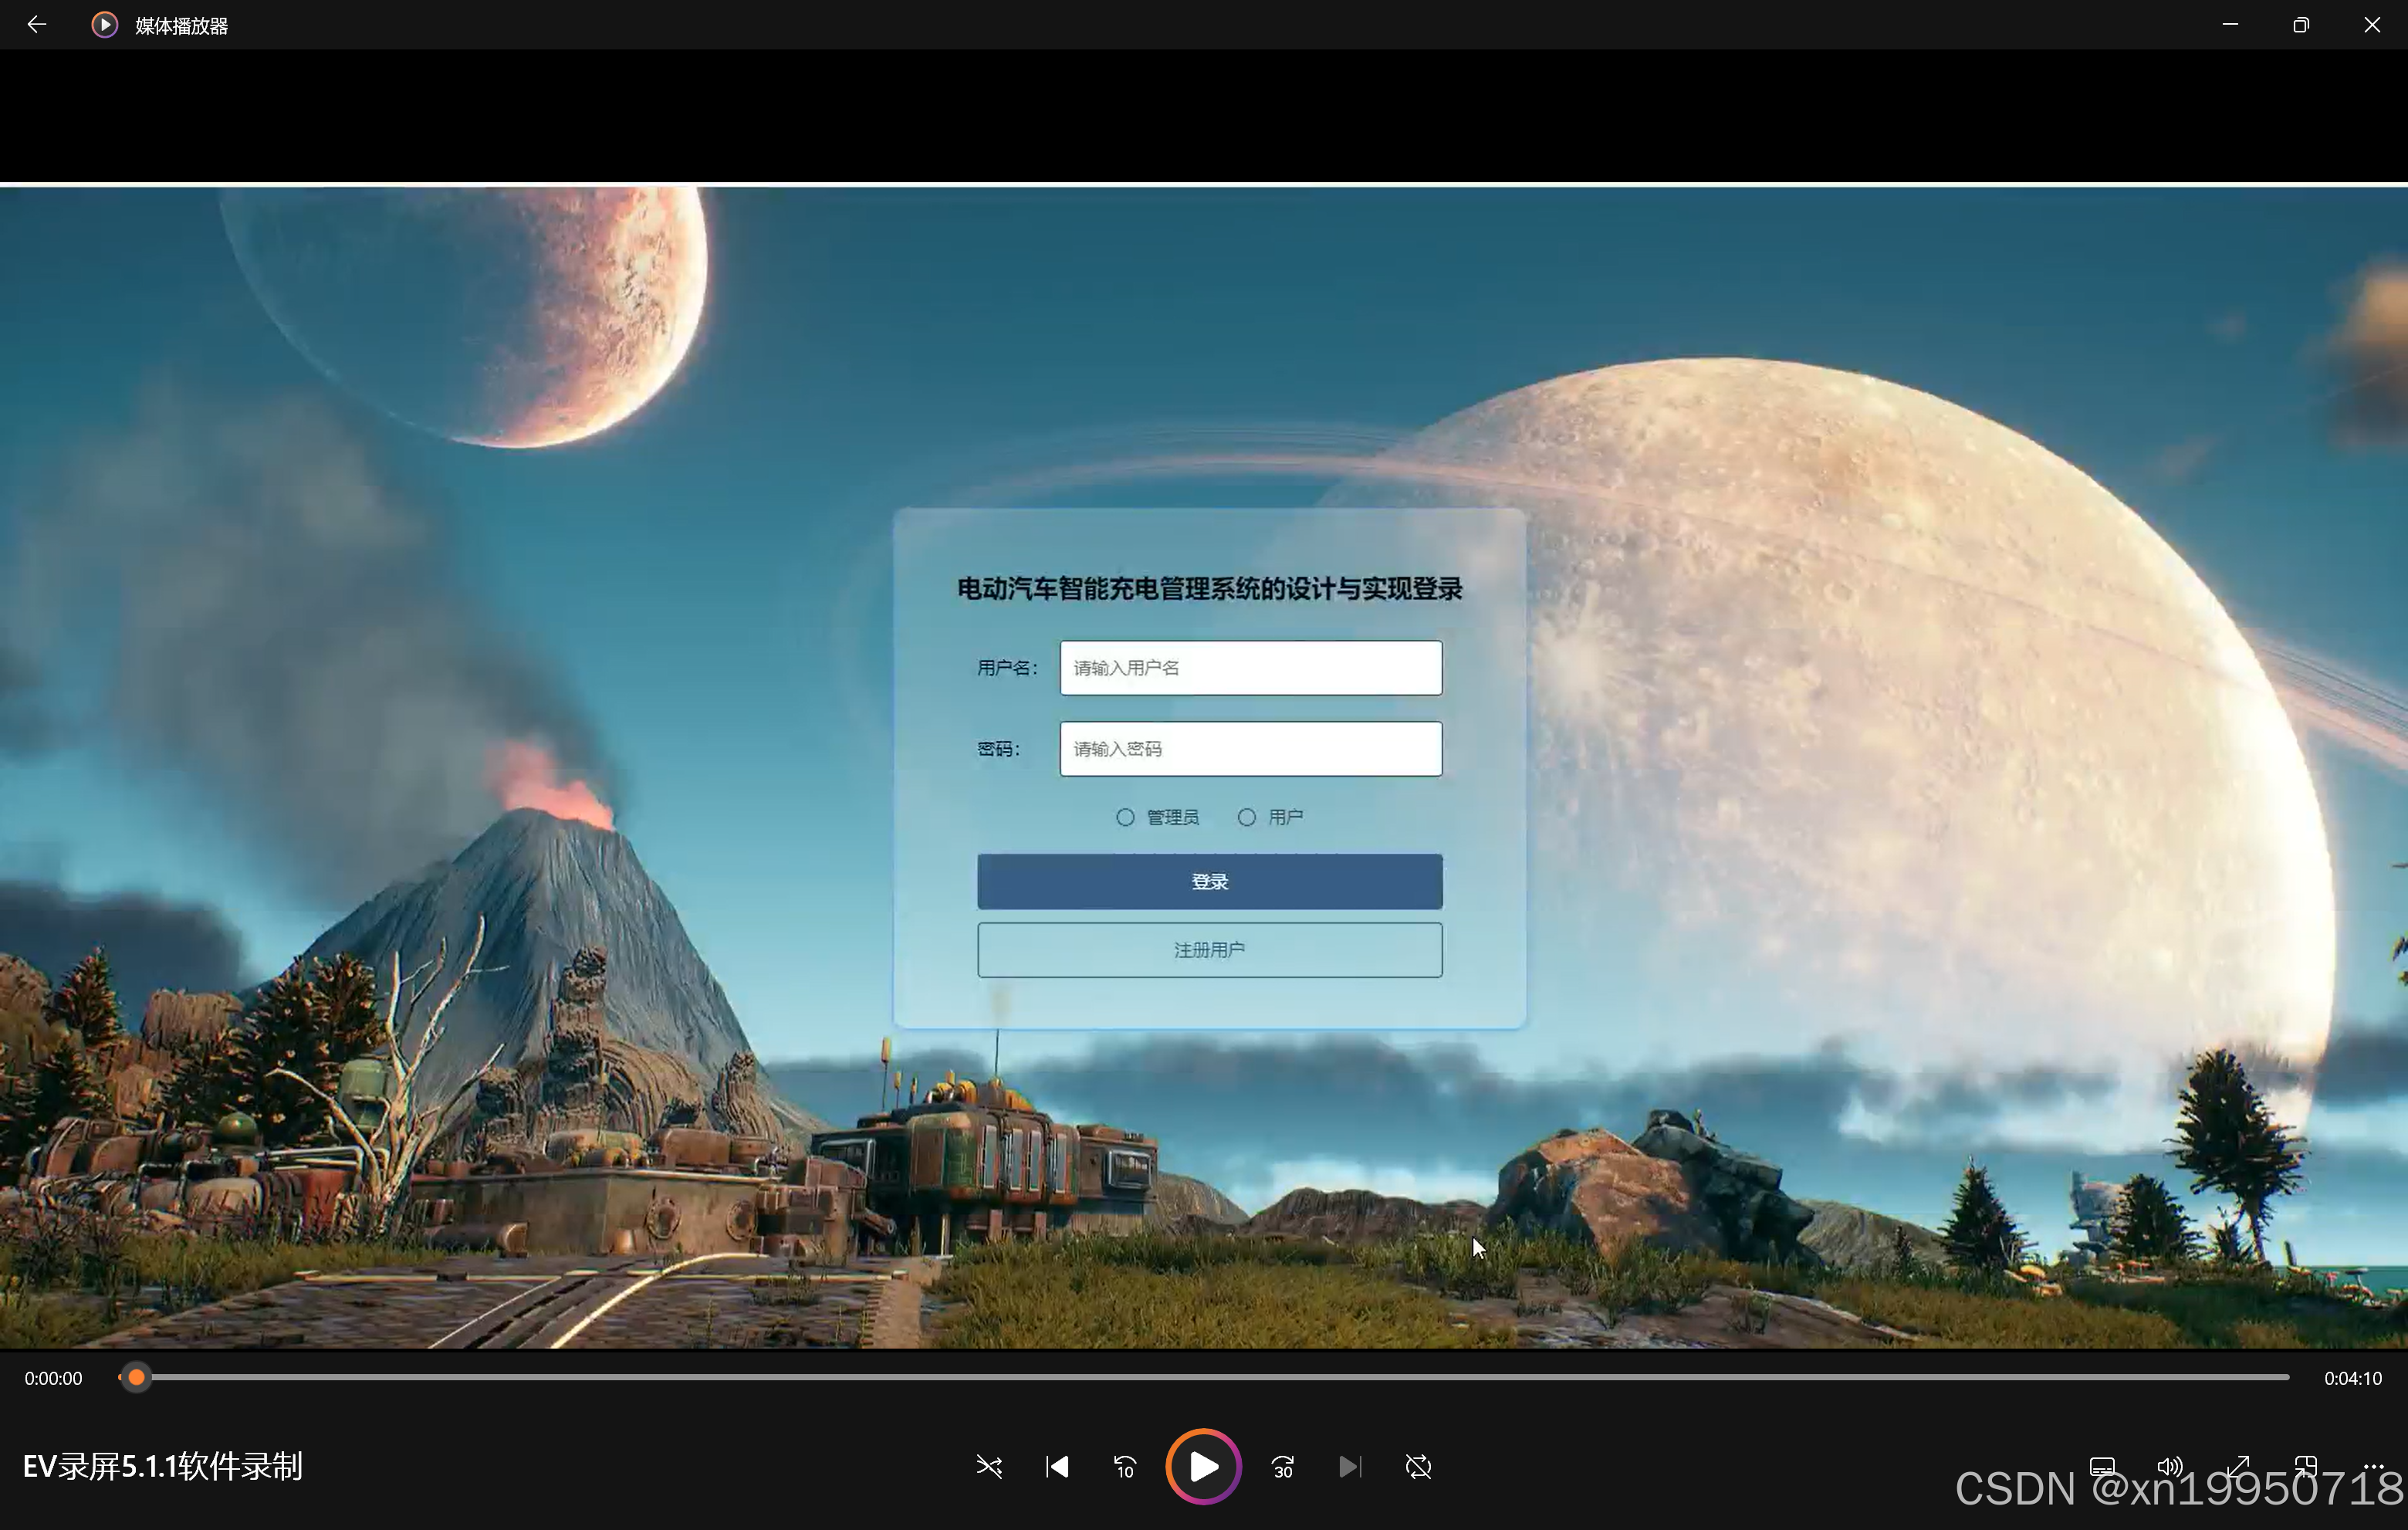Skip forward 30 seconds

[1283, 1467]
